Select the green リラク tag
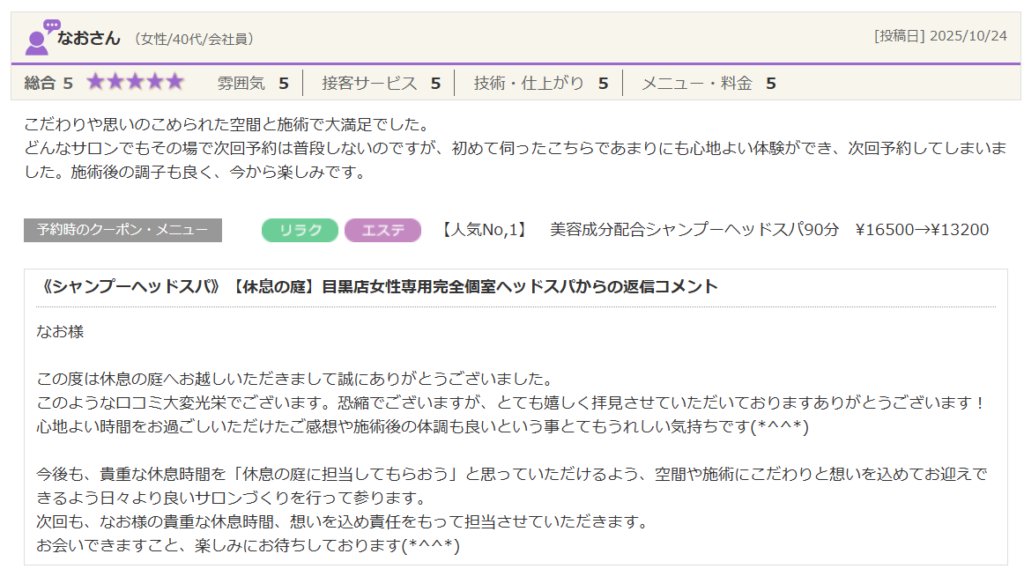Viewport: 1024px width, 576px height. pyautogui.click(x=300, y=230)
